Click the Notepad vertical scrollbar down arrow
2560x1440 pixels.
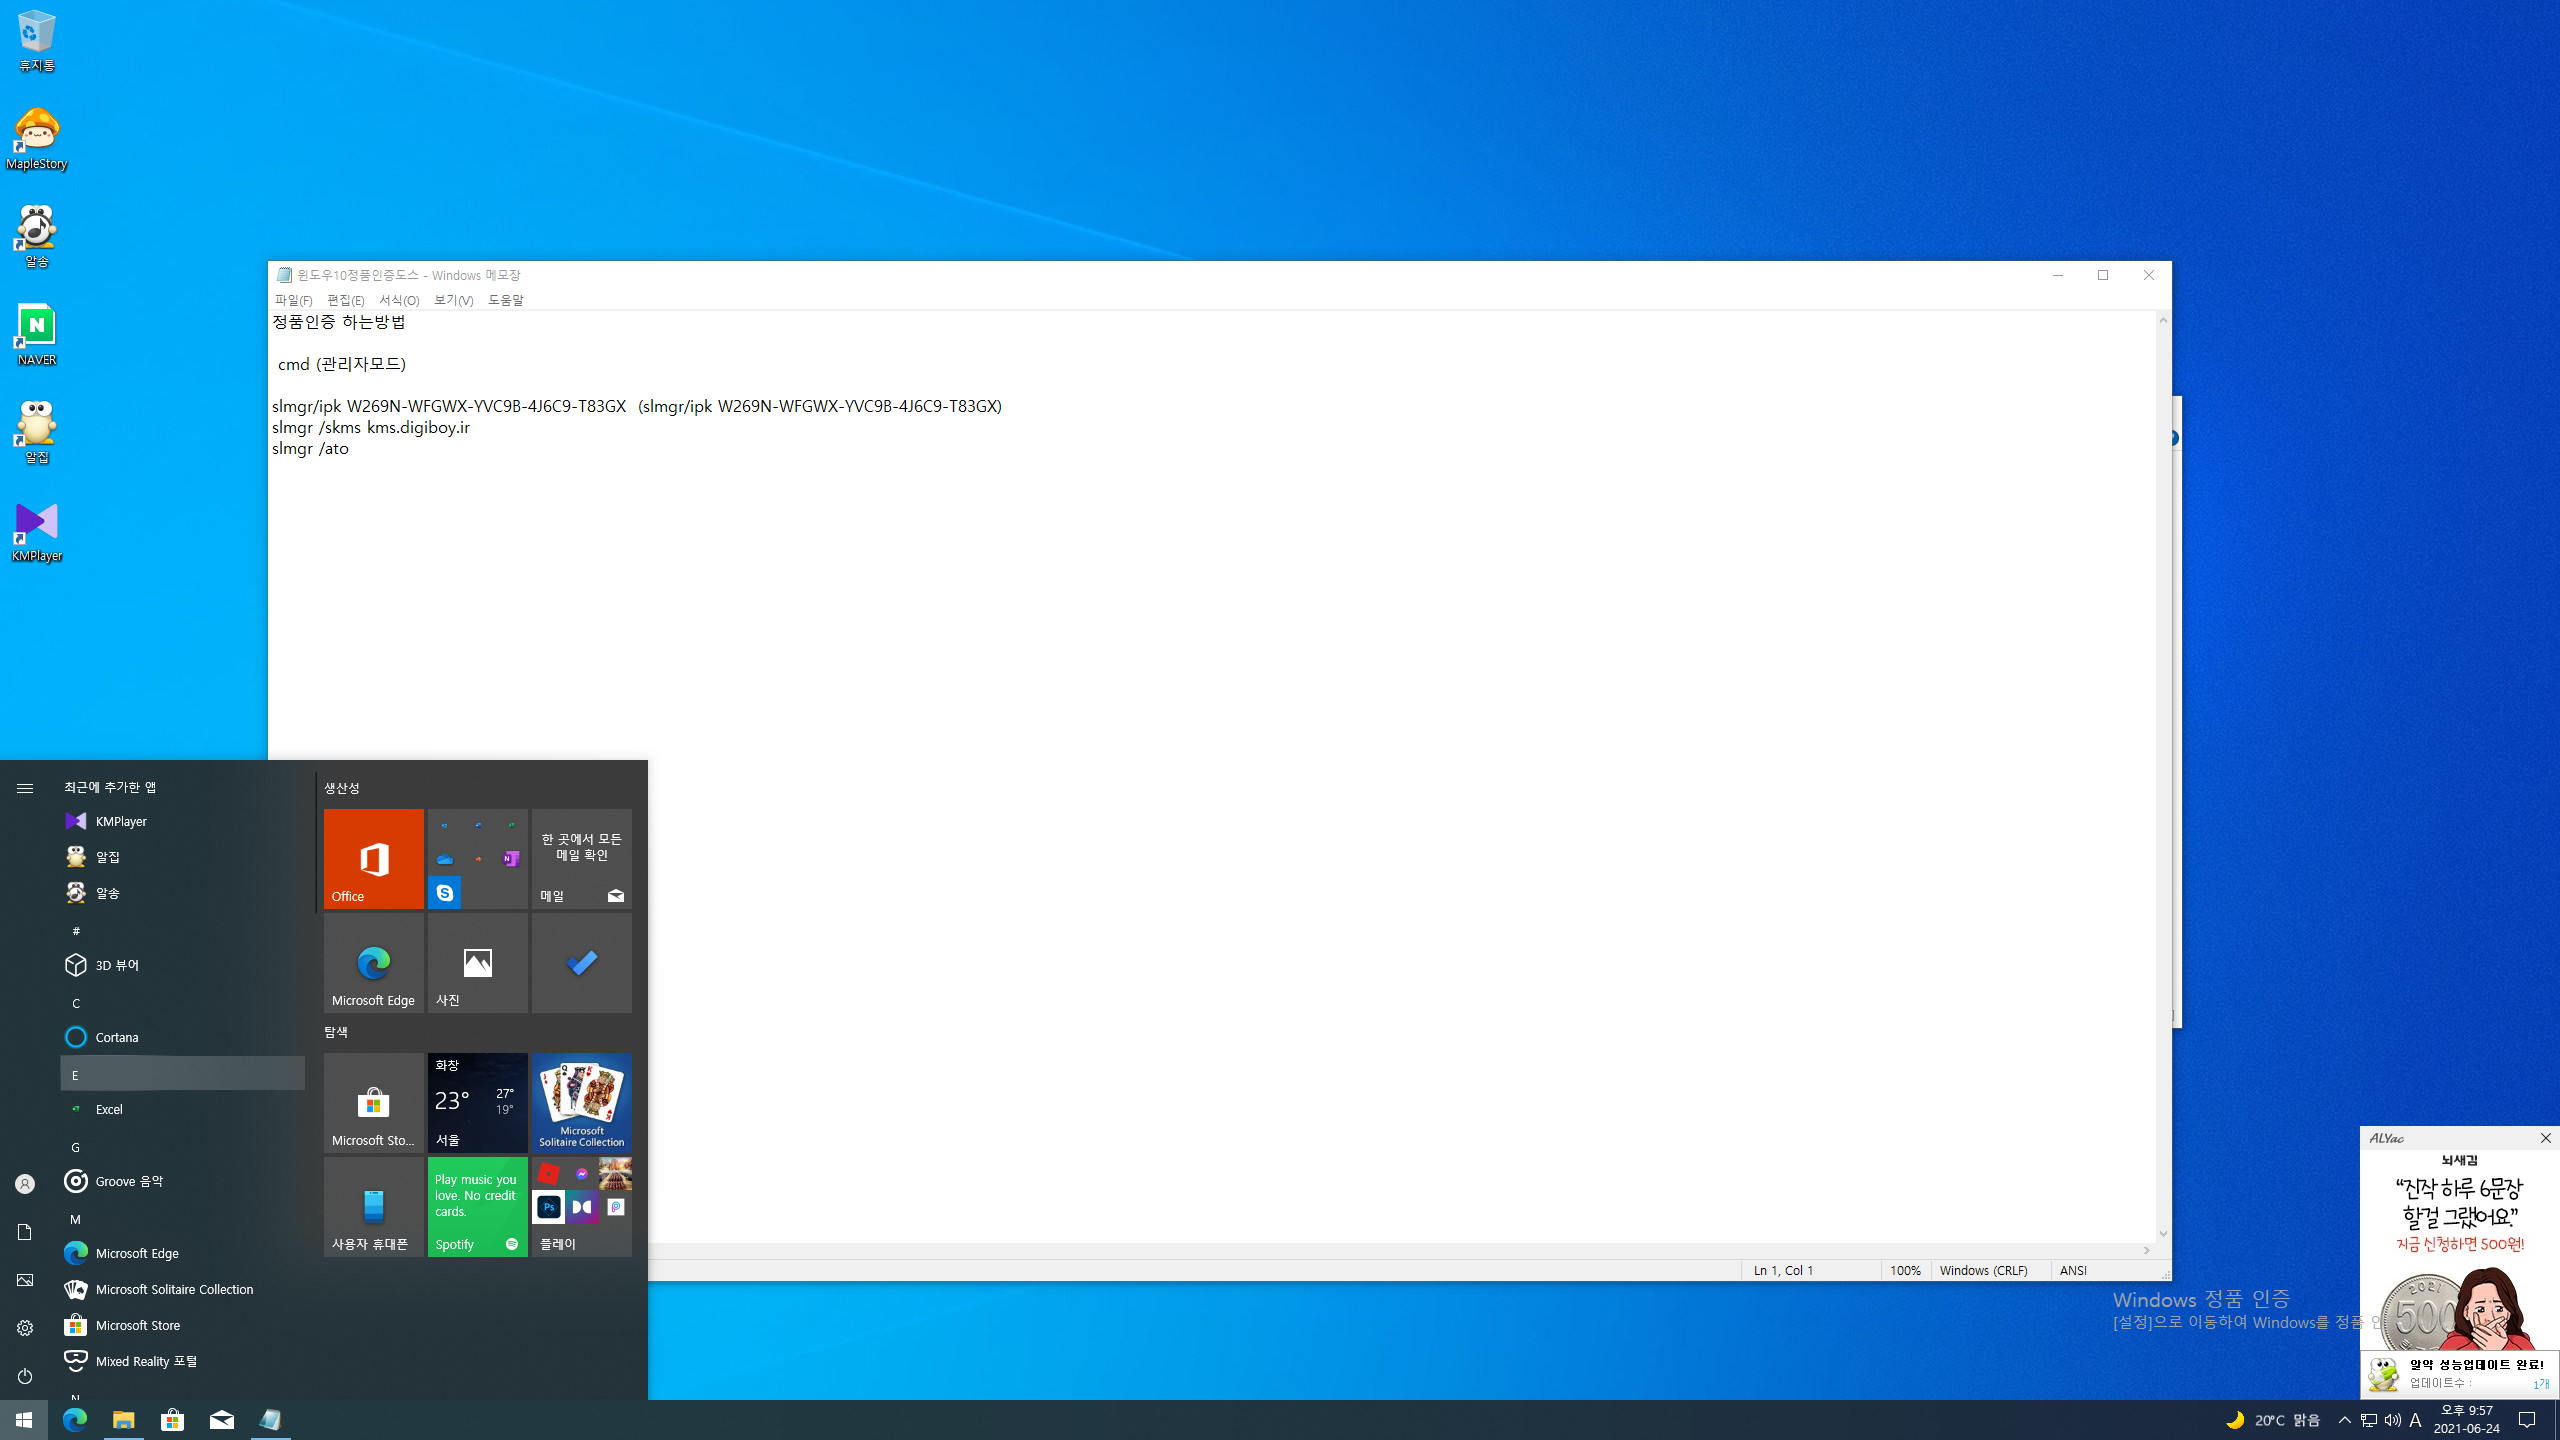2163,1234
